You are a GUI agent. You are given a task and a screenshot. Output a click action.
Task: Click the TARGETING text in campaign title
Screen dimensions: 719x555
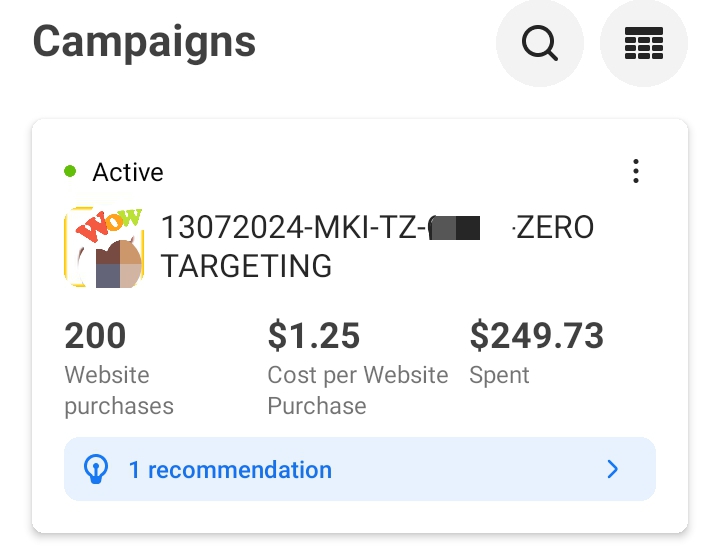[x=246, y=266]
